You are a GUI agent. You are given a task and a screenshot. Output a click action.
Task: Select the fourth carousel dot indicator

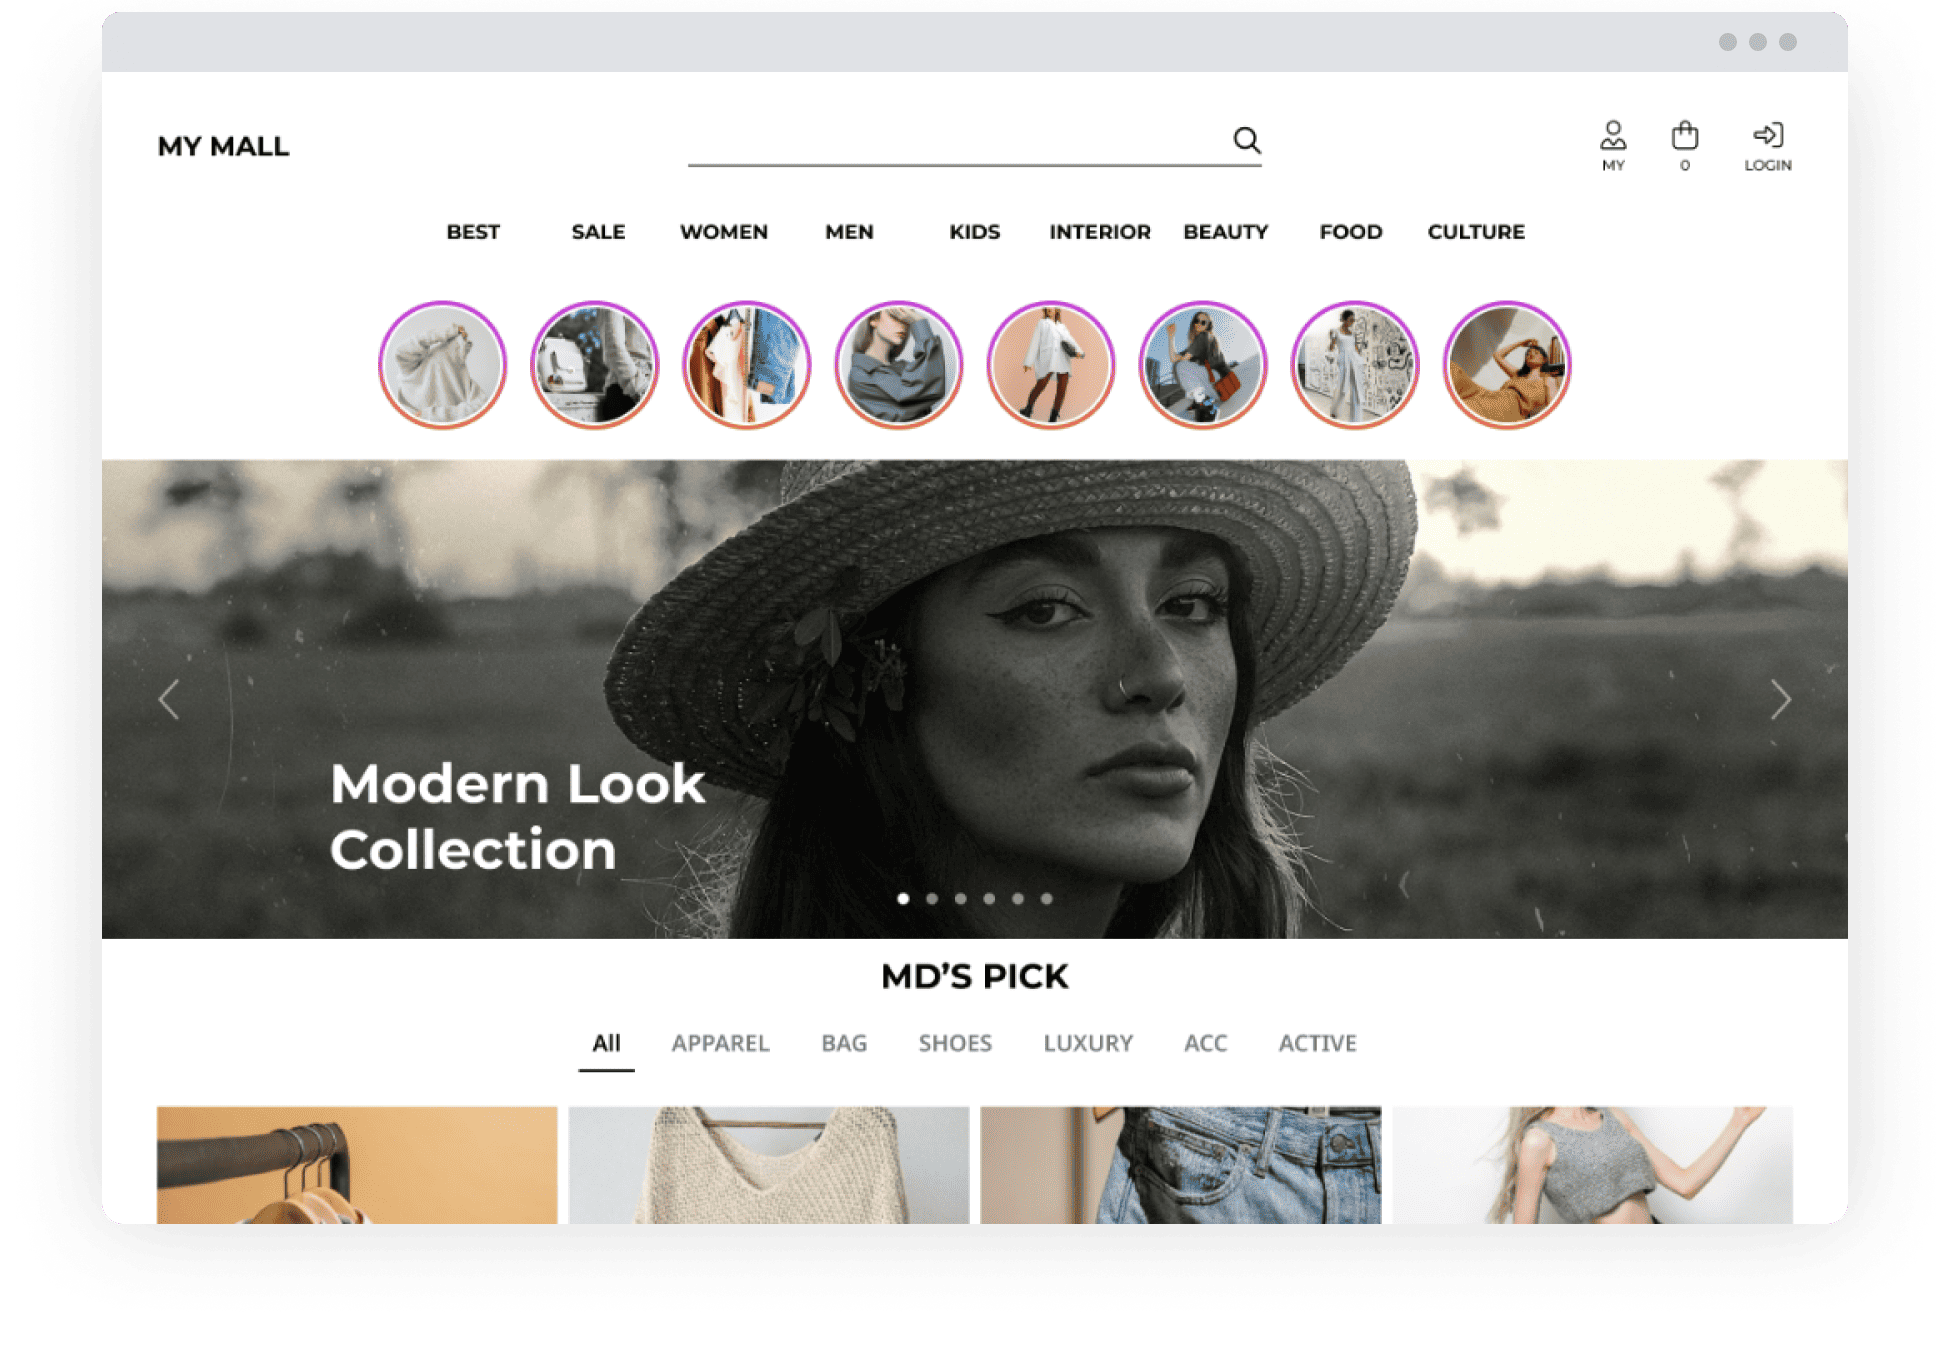(989, 898)
